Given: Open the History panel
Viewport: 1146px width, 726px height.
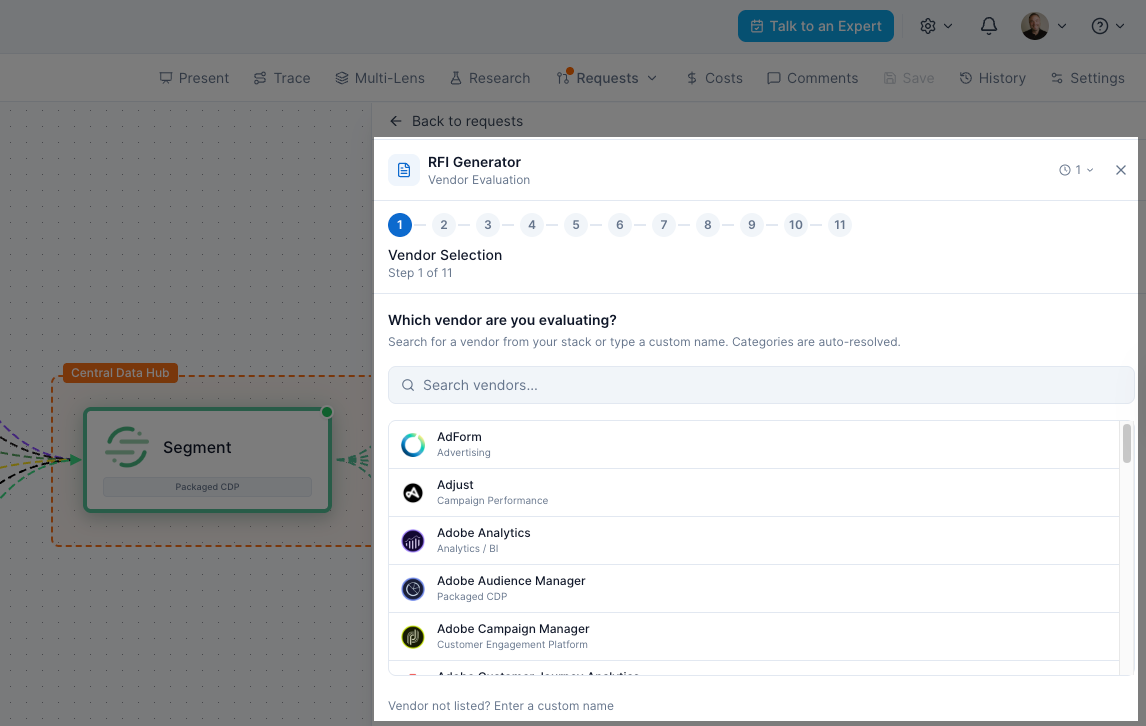Looking at the screenshot, I should pyautogui.click(x=992, y=78).
